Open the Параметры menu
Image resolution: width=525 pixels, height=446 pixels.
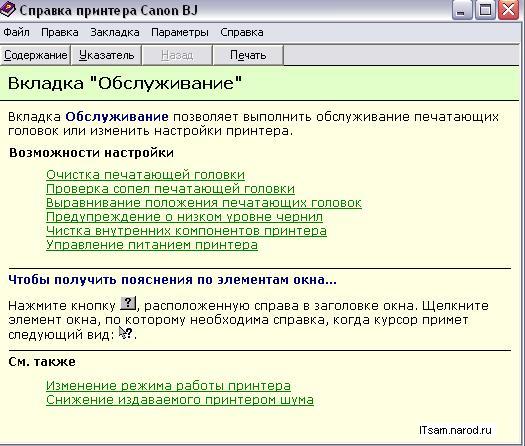180,32
